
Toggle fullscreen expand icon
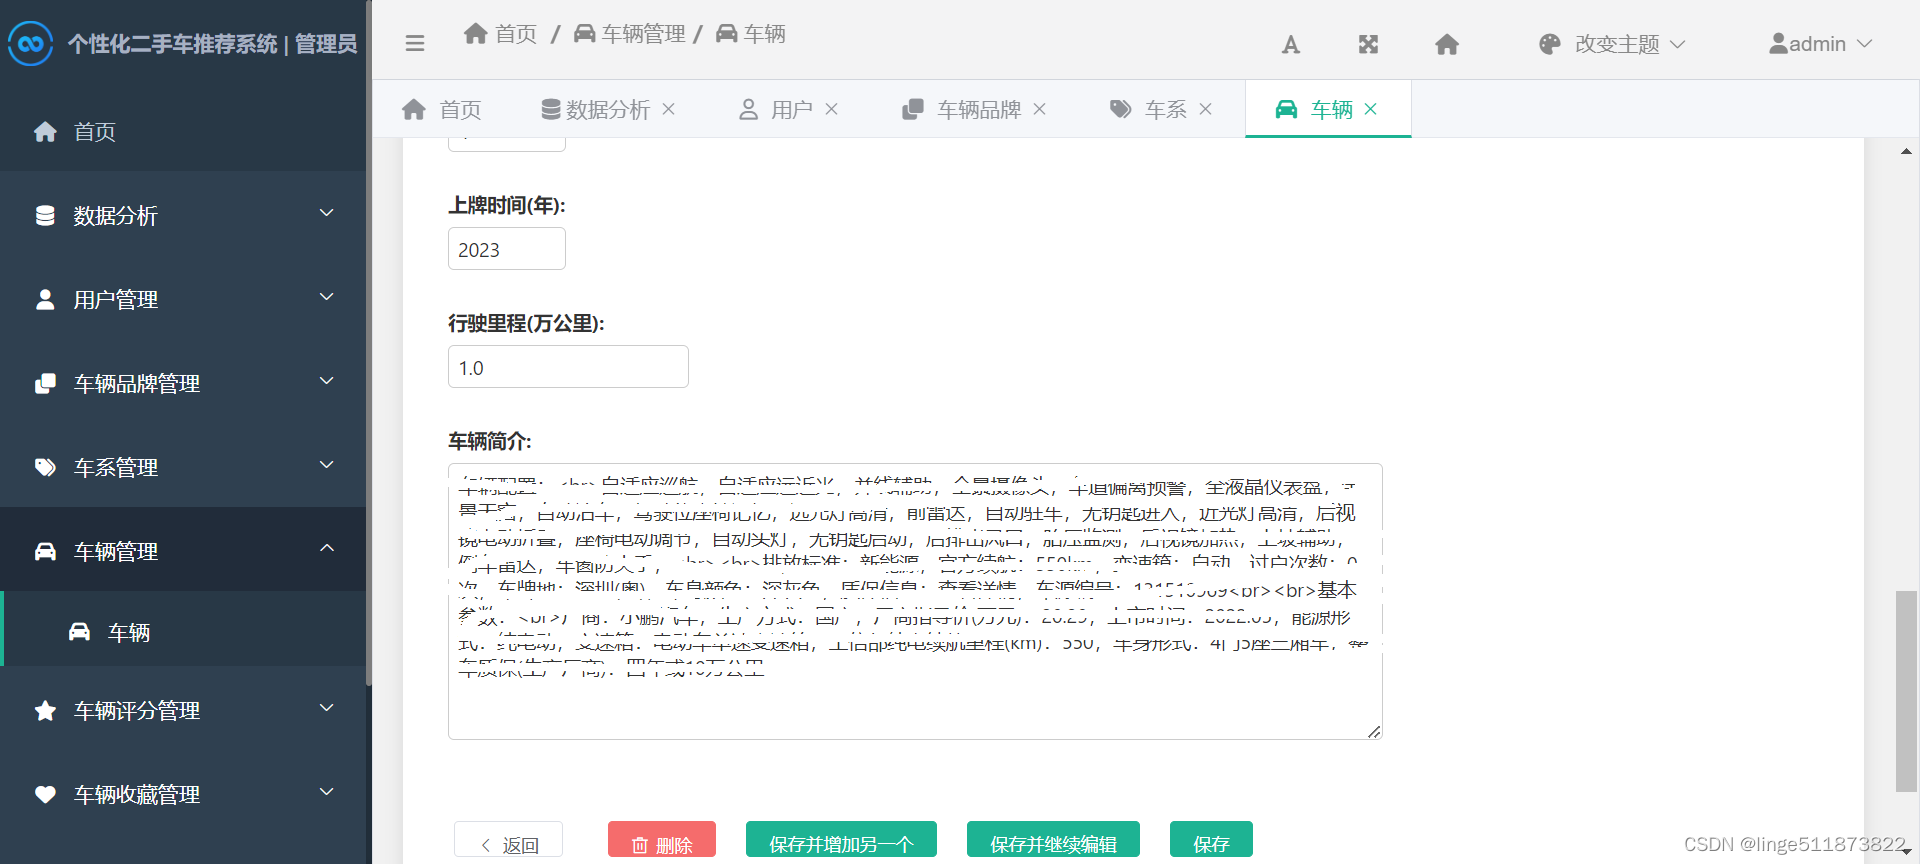(x=1368, y=44)
